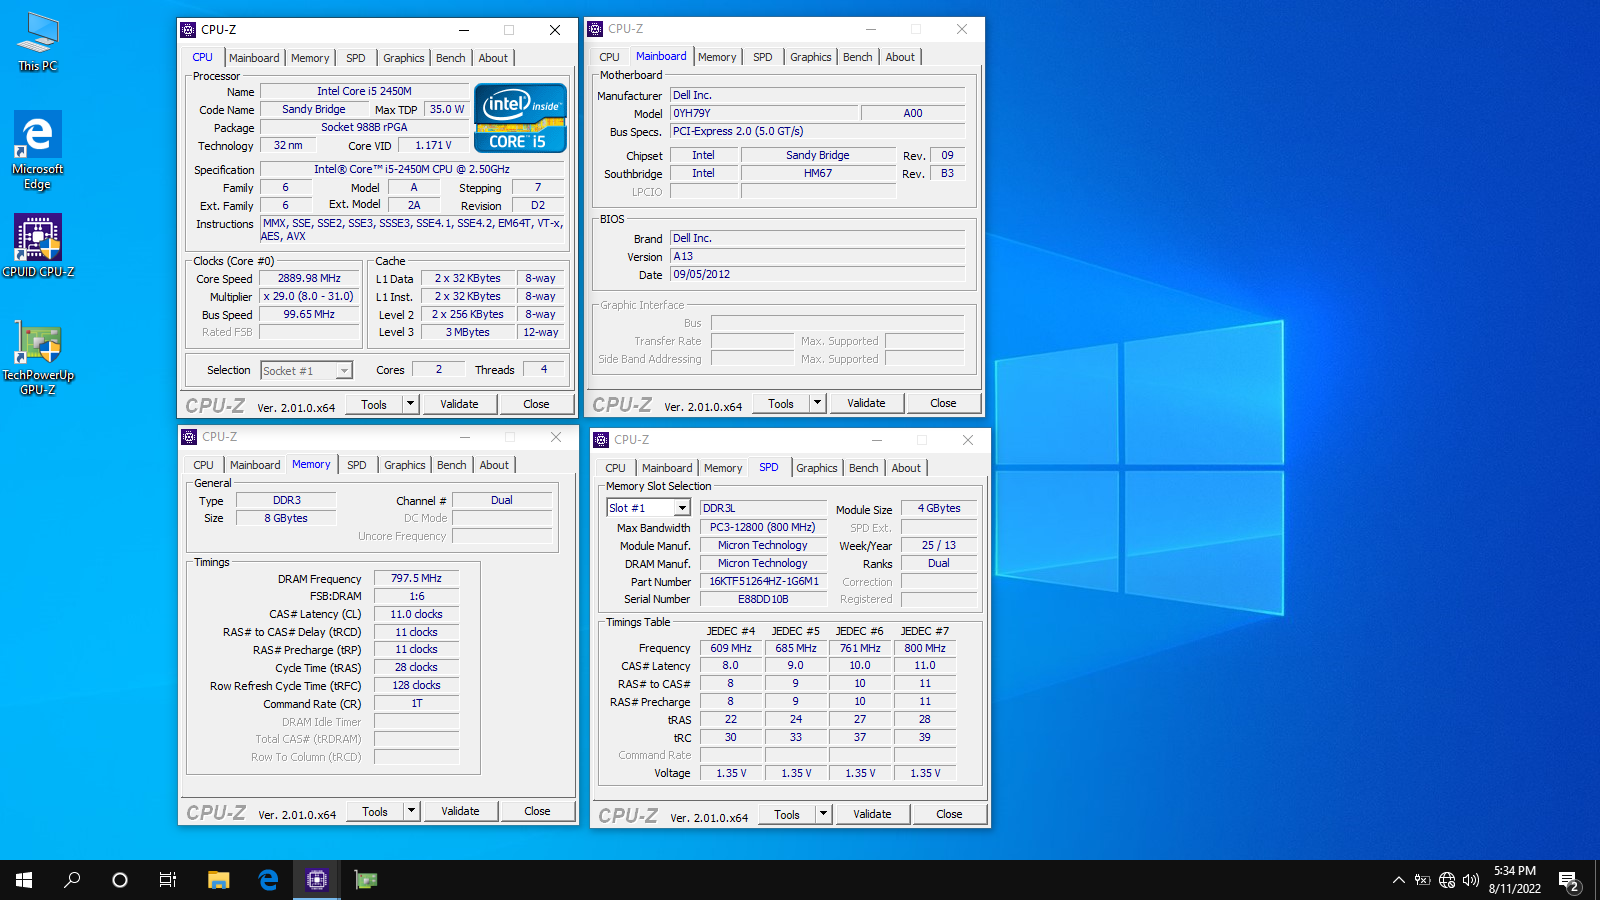
Task: Click the Intel Core i5 logo badge
Action: [x=520, y=118]
